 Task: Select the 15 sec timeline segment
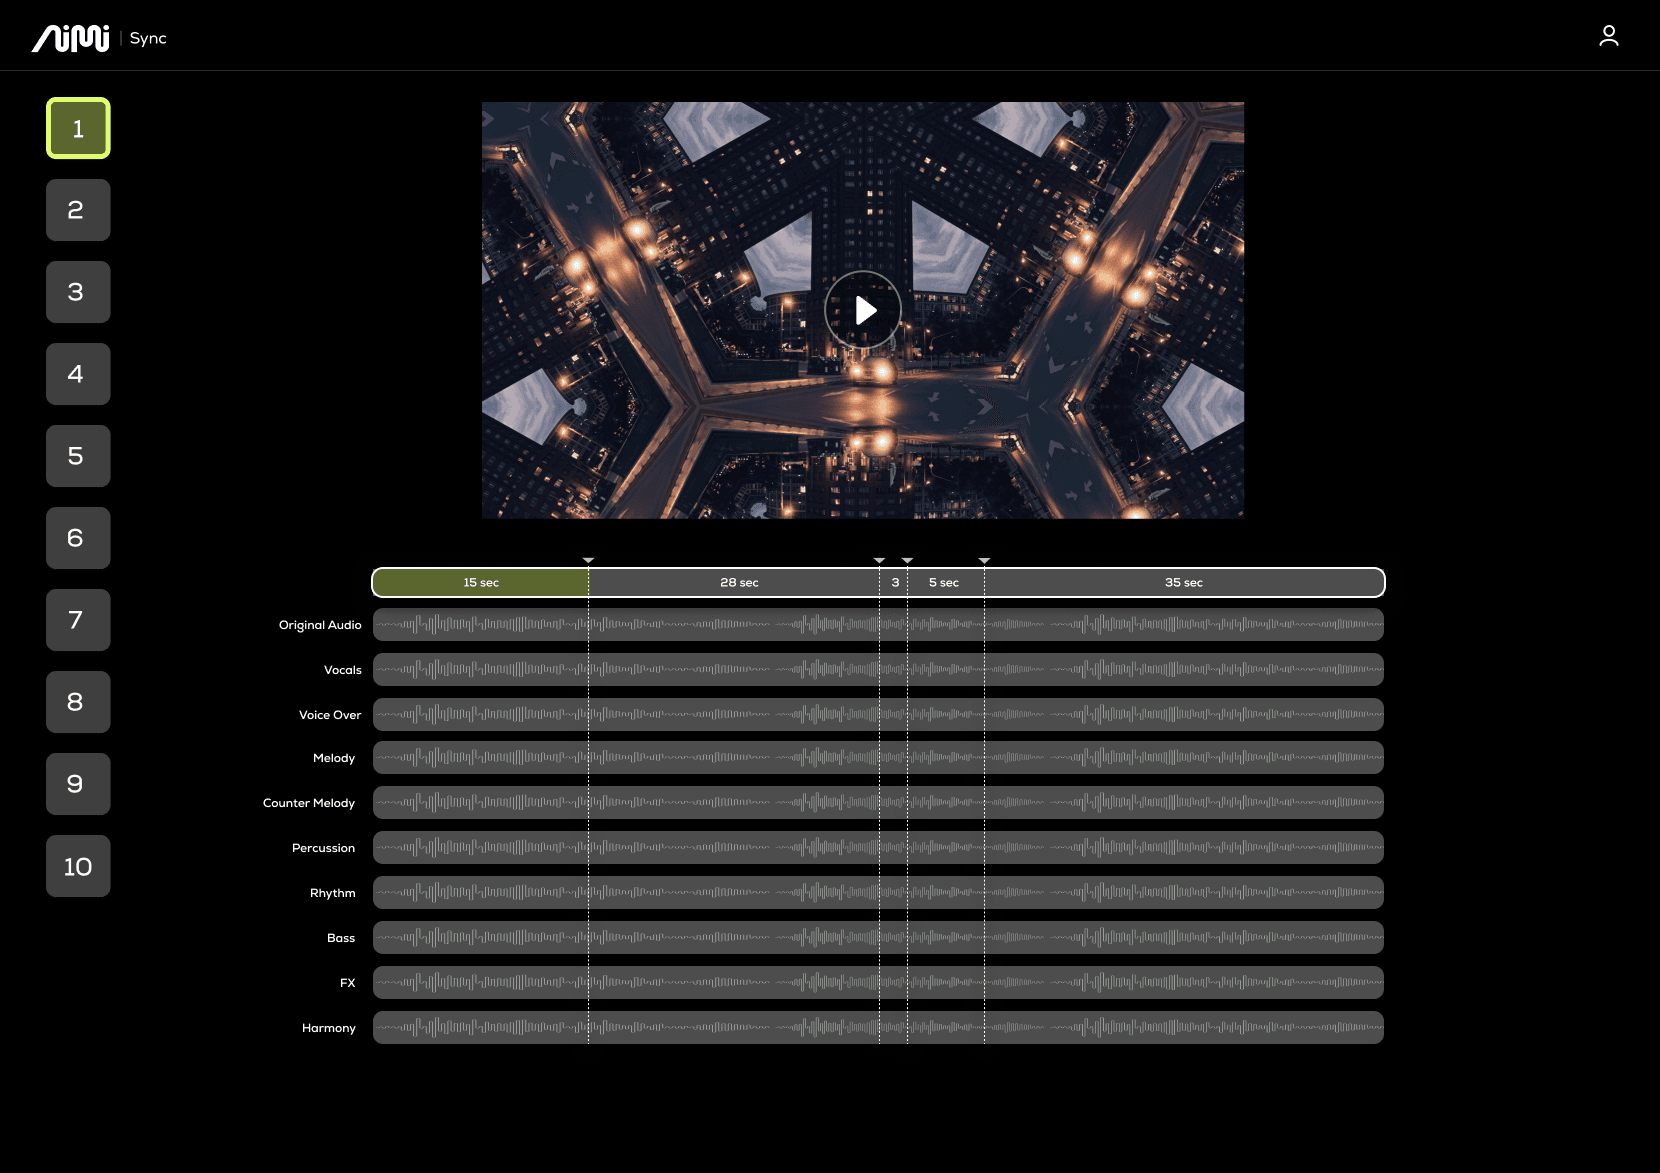(x=481, y=582)
